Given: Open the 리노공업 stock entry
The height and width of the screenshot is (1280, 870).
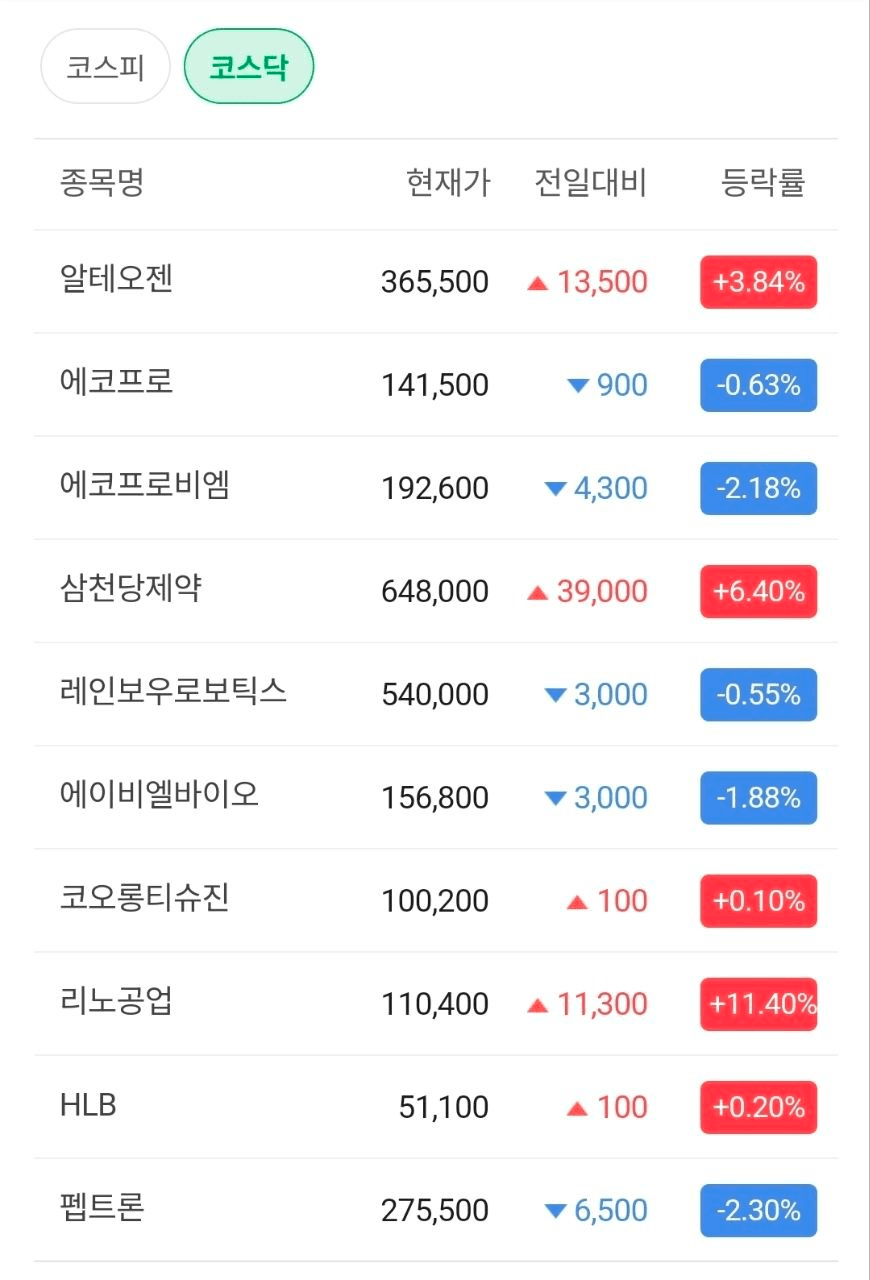Looking at the screenshot, I should (x=117, y=1000).
